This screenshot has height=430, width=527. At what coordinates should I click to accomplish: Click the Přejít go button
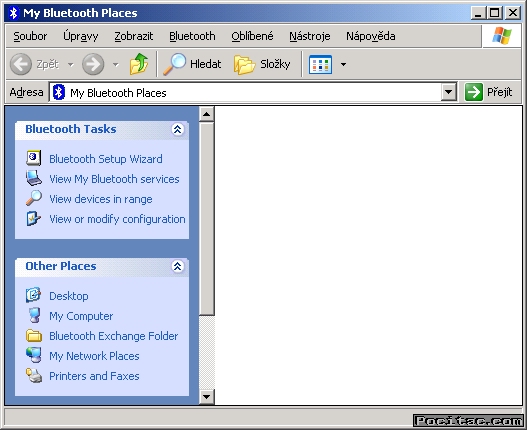(x=489, y=92)
